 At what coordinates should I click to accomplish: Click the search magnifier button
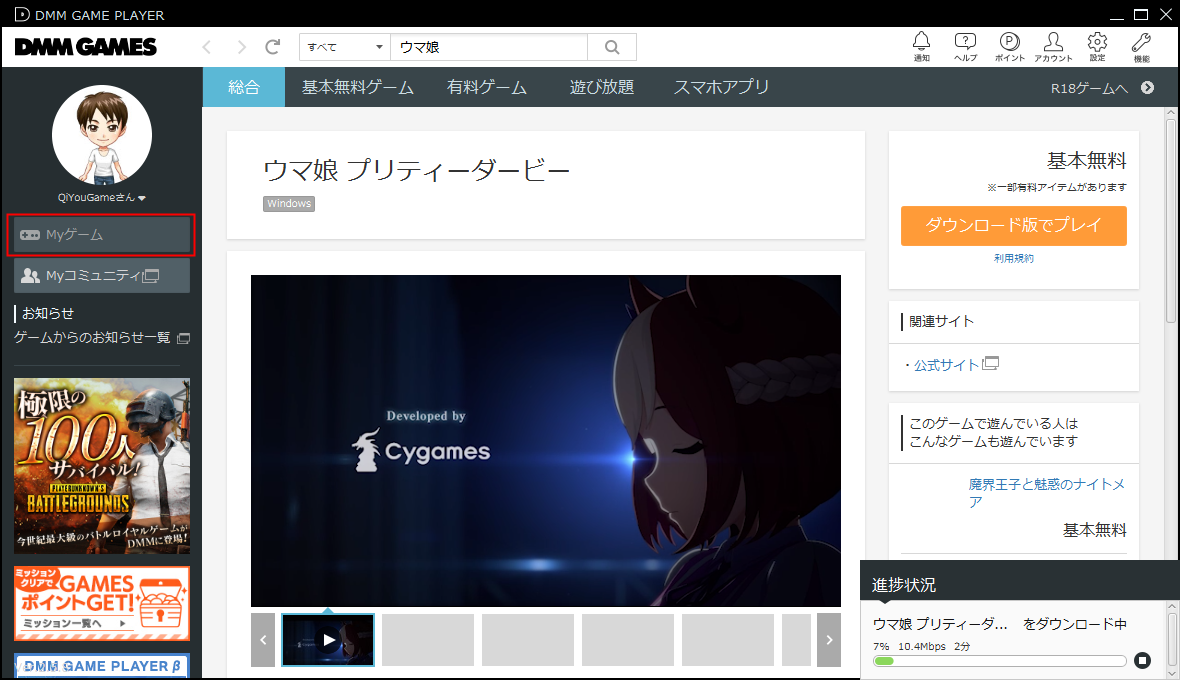(612, 47)
